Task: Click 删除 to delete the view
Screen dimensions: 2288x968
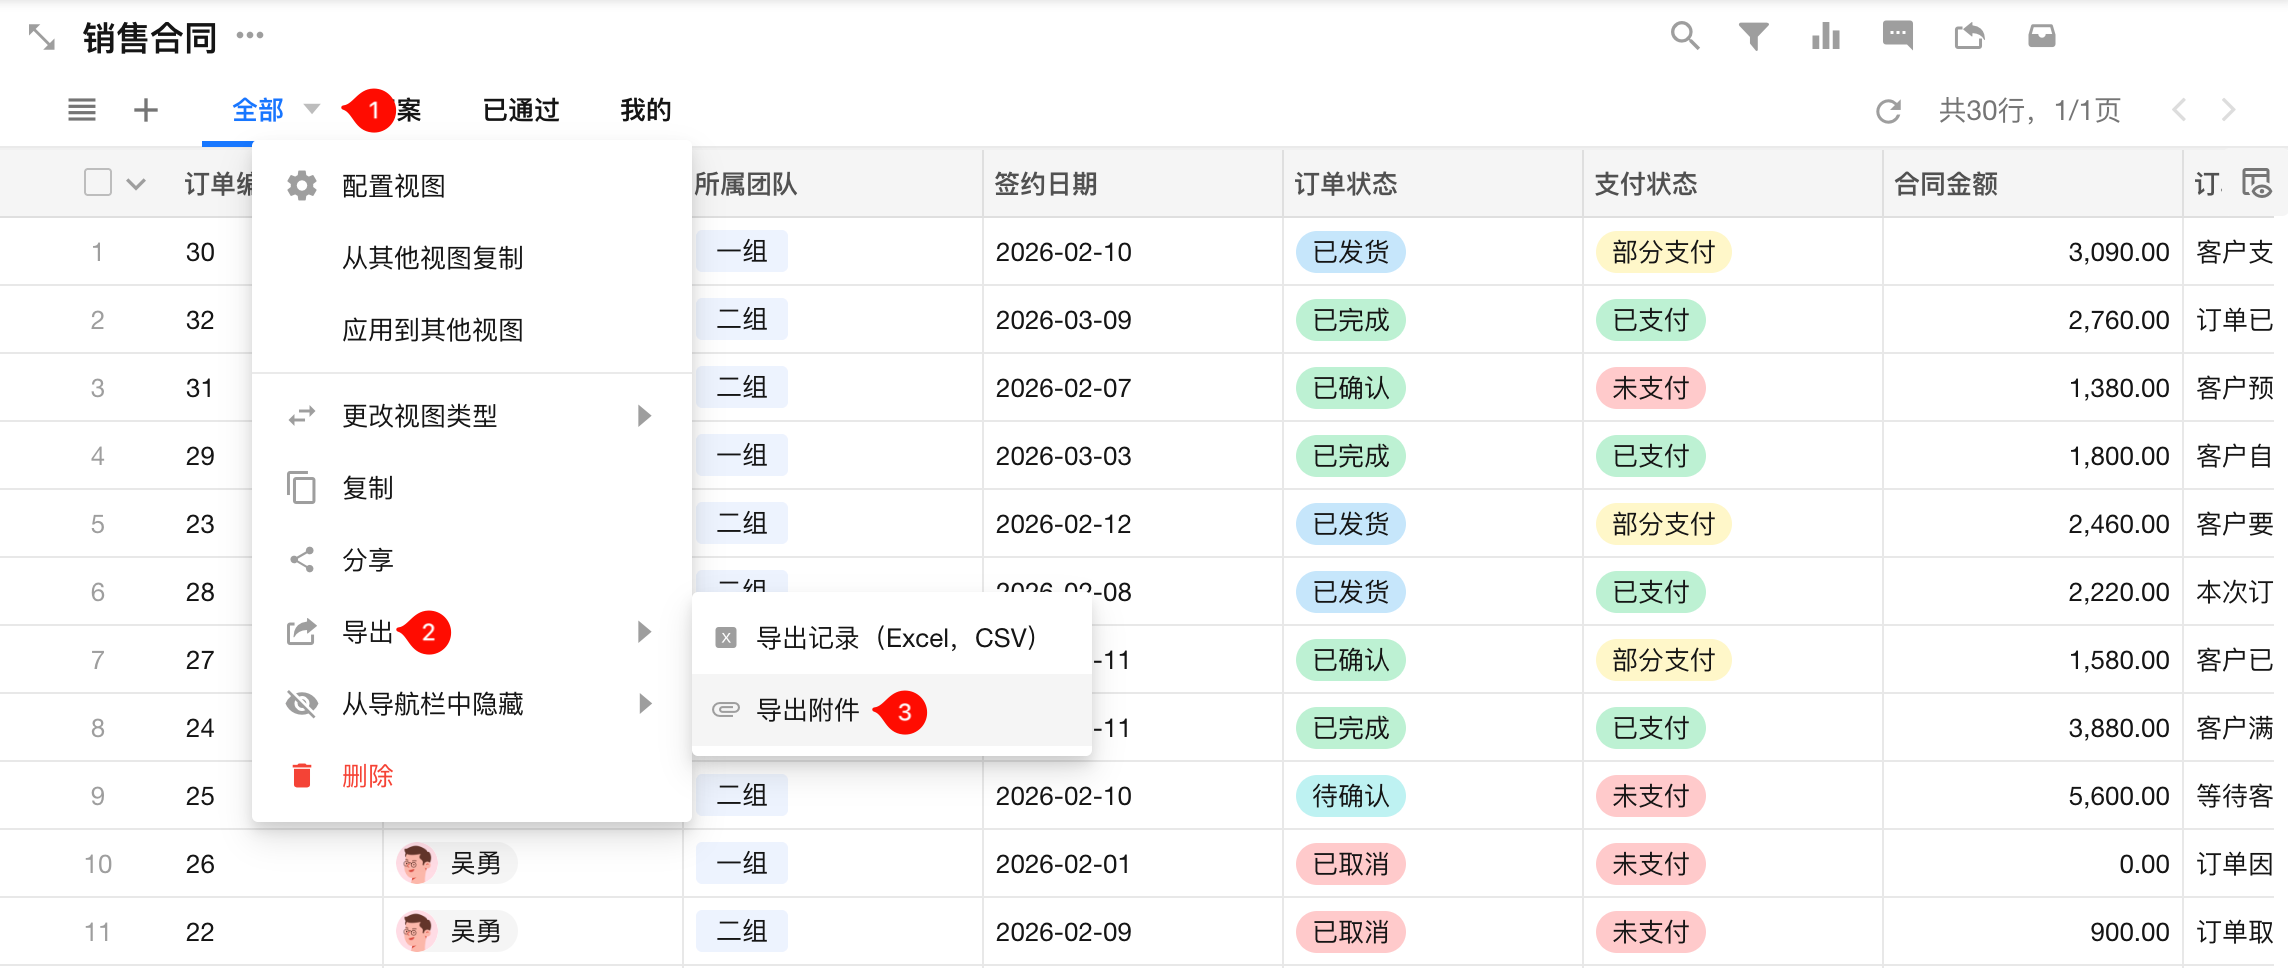Action: (367, 776)
